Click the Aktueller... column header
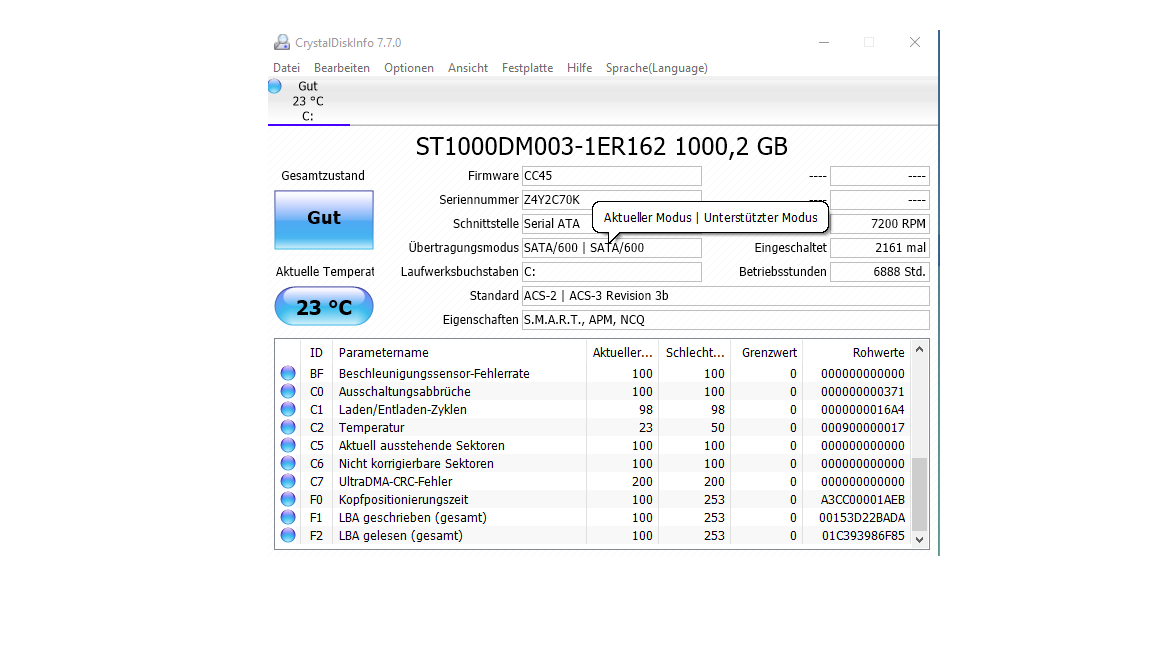 (x=622, y=353)
